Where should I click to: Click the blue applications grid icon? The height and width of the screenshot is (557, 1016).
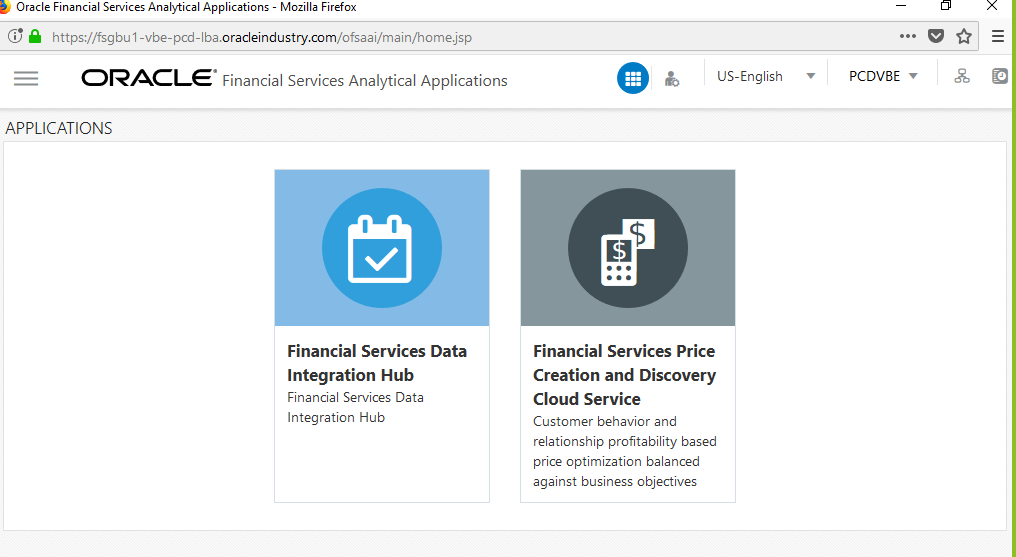[x=632, y=78]
